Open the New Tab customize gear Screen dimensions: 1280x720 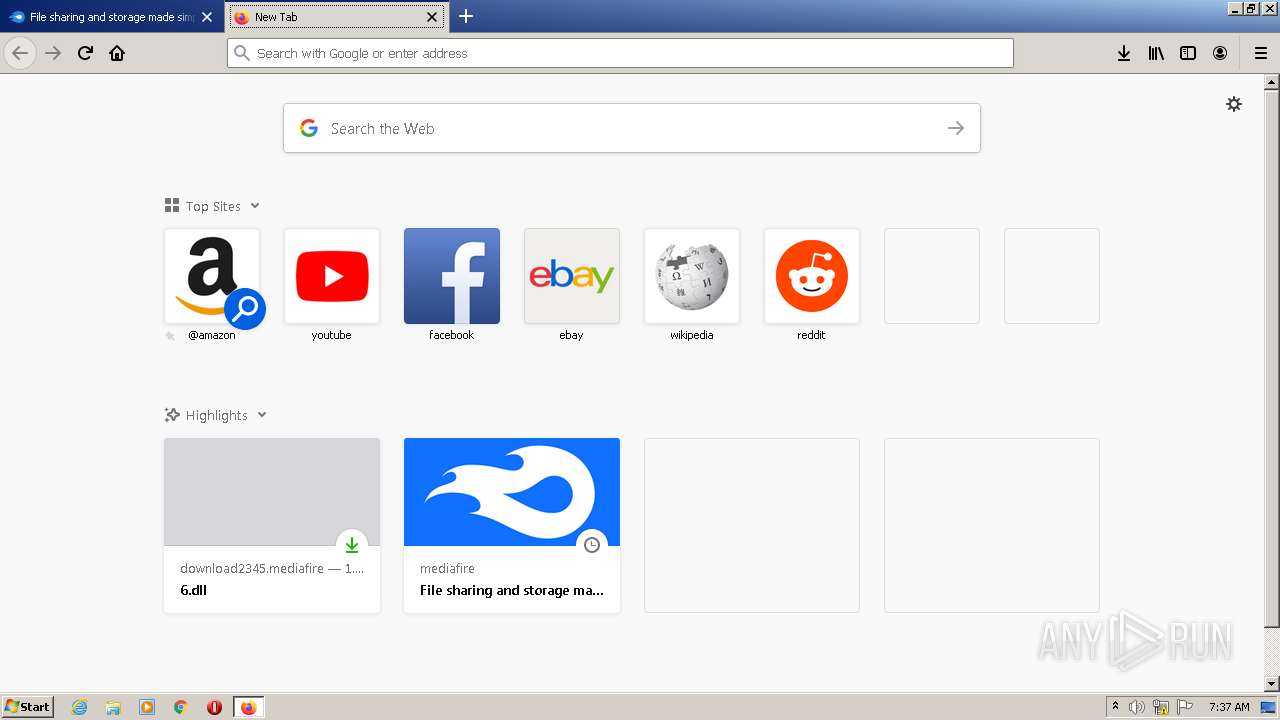pos(1234,104)
